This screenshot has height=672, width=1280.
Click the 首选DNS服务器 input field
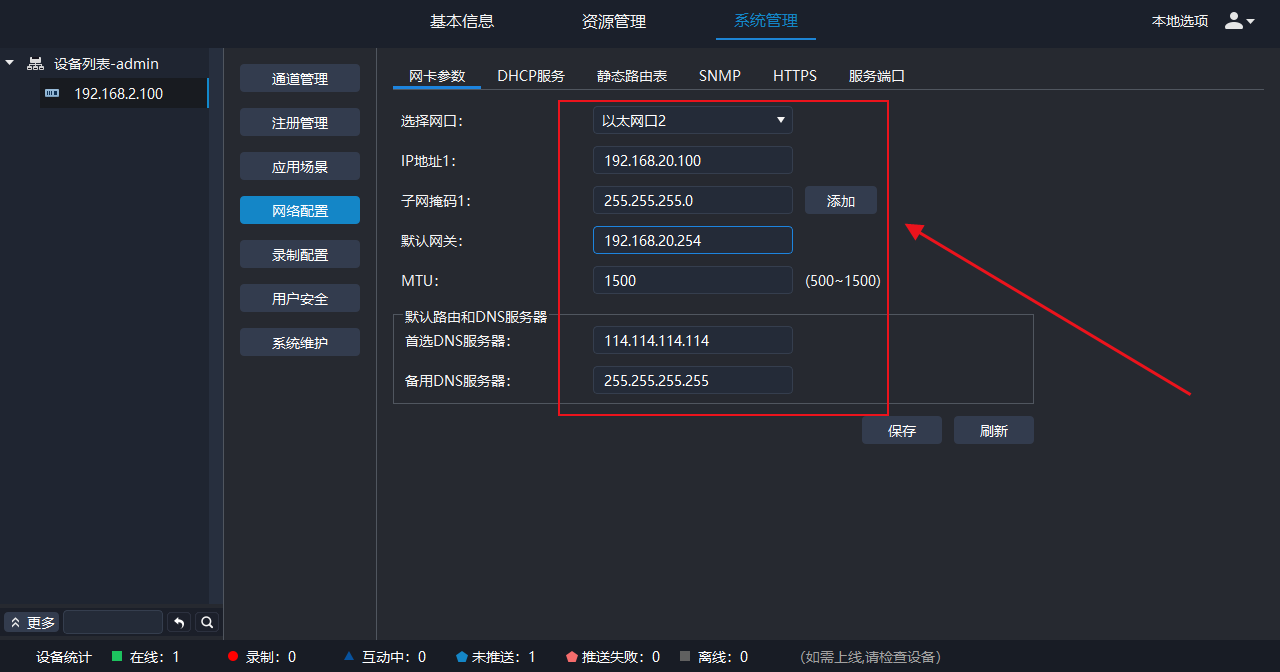pos(692,340)
